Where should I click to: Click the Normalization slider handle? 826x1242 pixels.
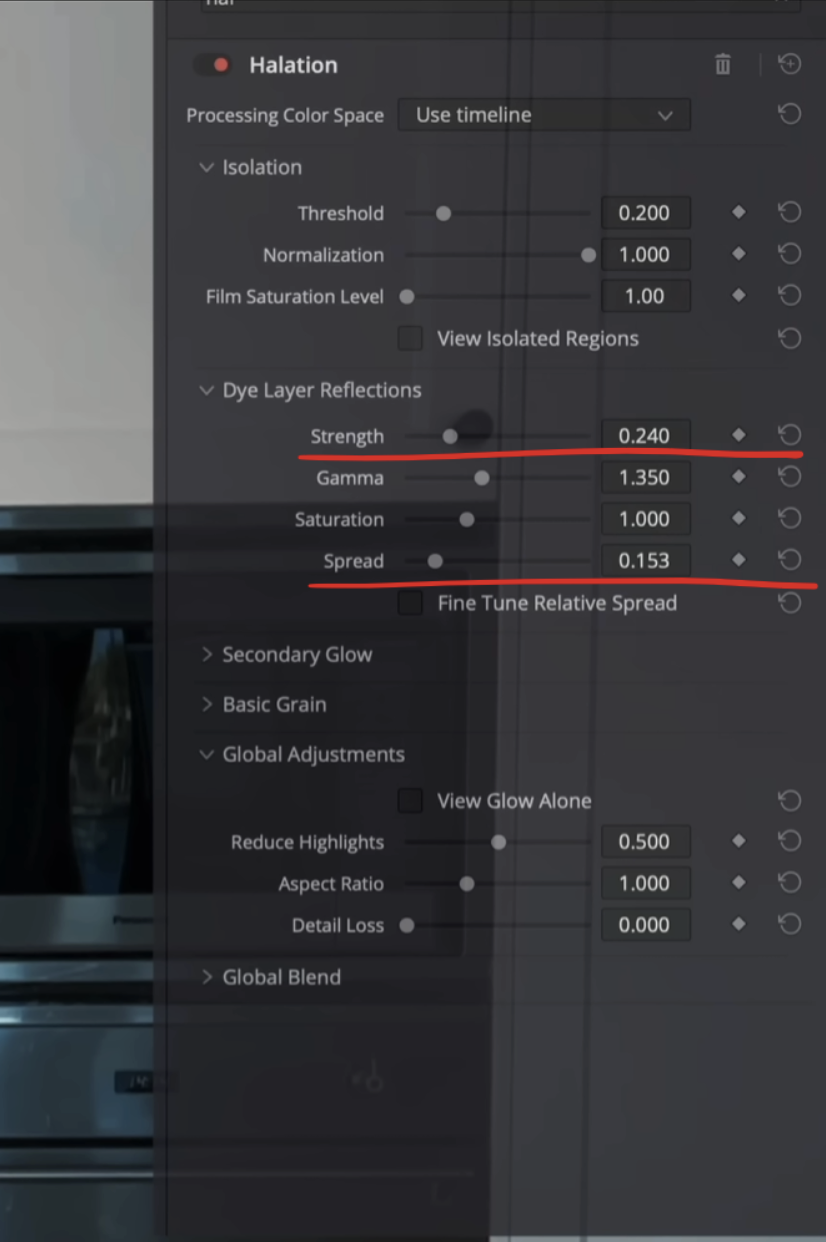coord(588,255)
